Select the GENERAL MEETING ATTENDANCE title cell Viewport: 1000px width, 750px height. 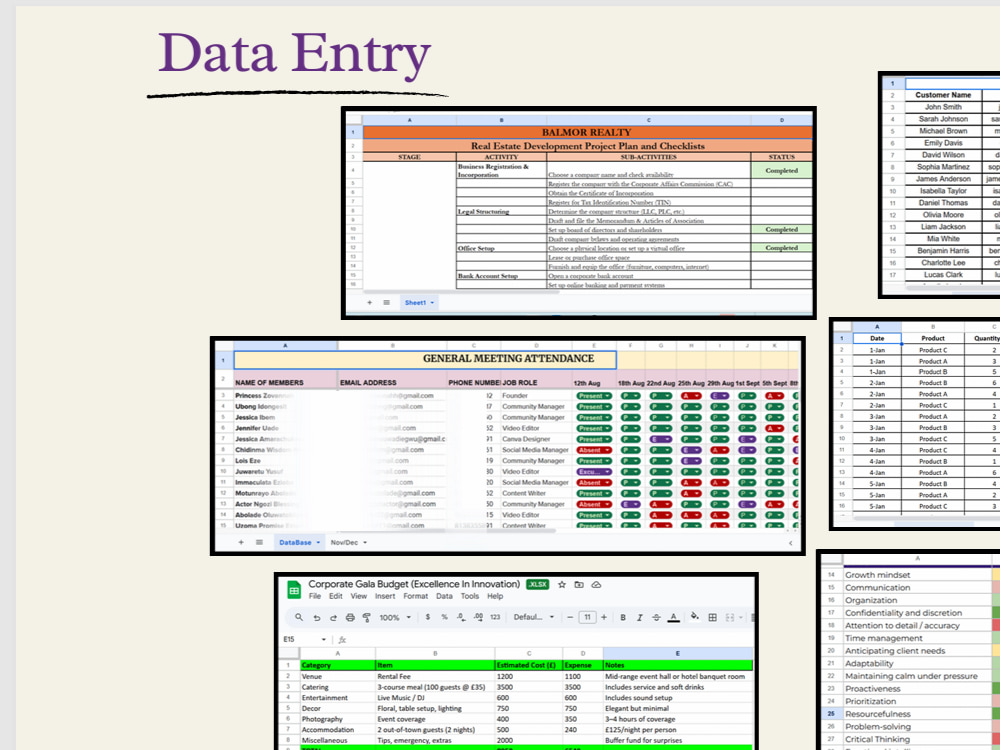pyautogui.click(x=425, y=359)
